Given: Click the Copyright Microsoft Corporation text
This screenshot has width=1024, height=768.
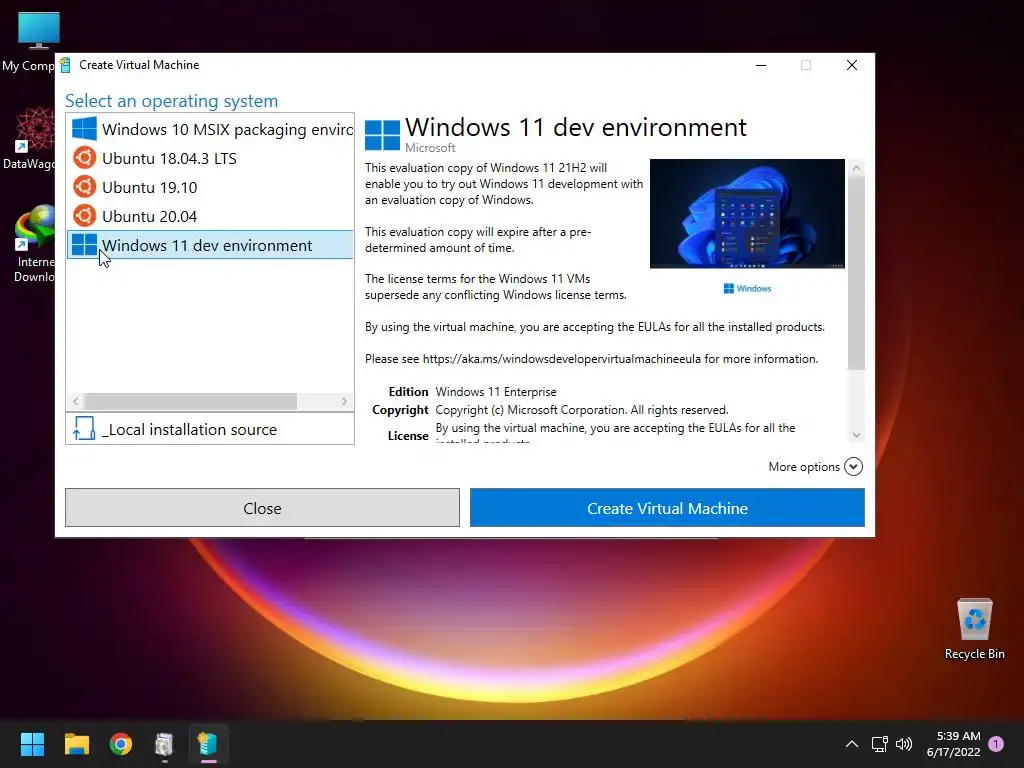Looking at the screenshot, I should [x=581, y=410].
